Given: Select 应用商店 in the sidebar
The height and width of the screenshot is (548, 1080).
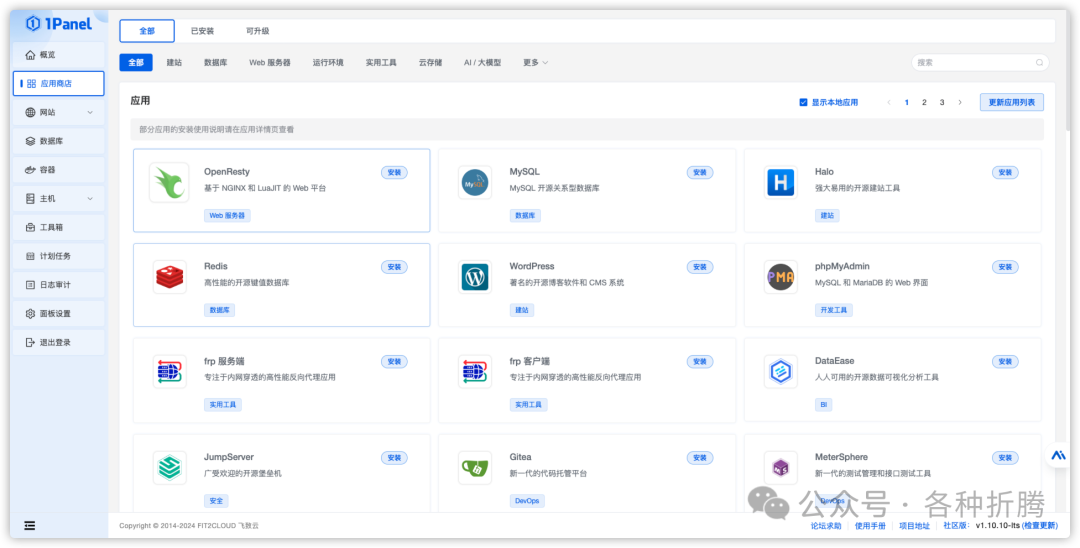Looking at the screenshot, I should tap(59, 83).
